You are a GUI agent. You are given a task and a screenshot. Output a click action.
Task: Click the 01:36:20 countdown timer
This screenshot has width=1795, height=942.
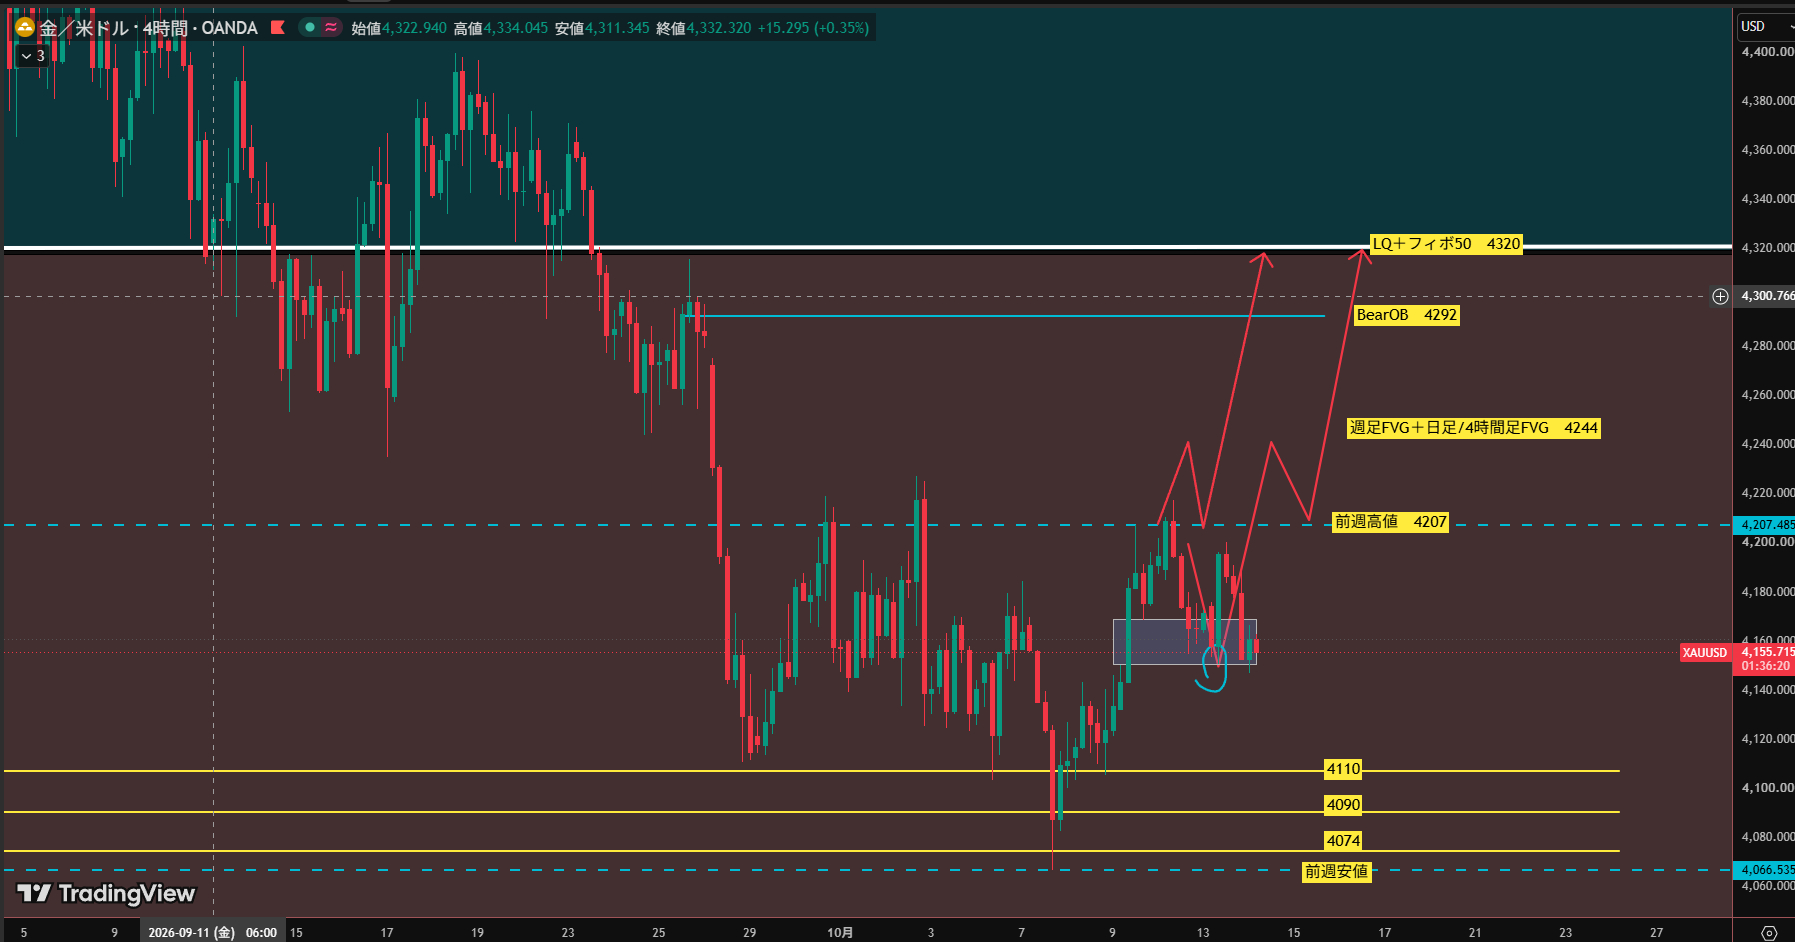coord(1764,666)
